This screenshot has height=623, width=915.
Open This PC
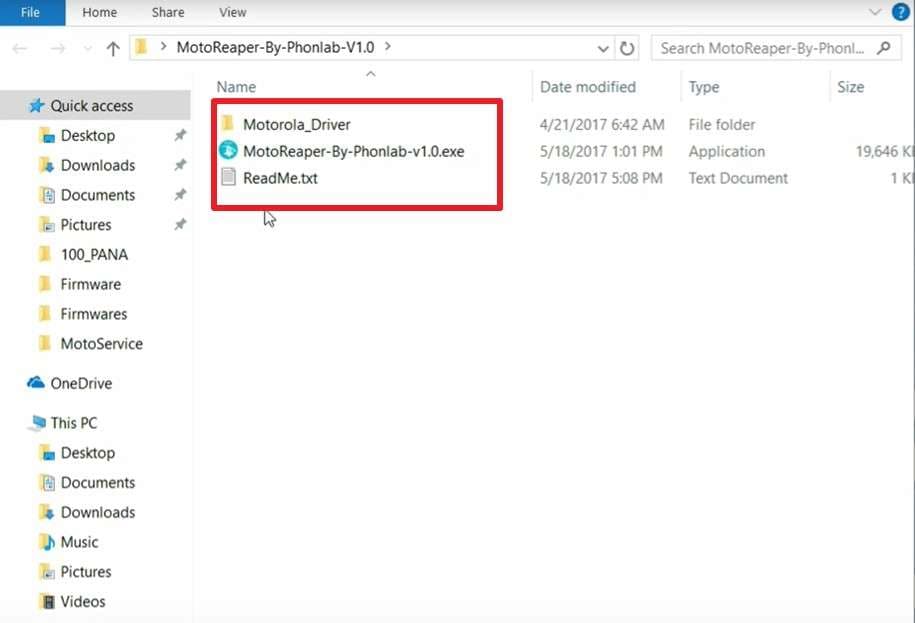70,423
